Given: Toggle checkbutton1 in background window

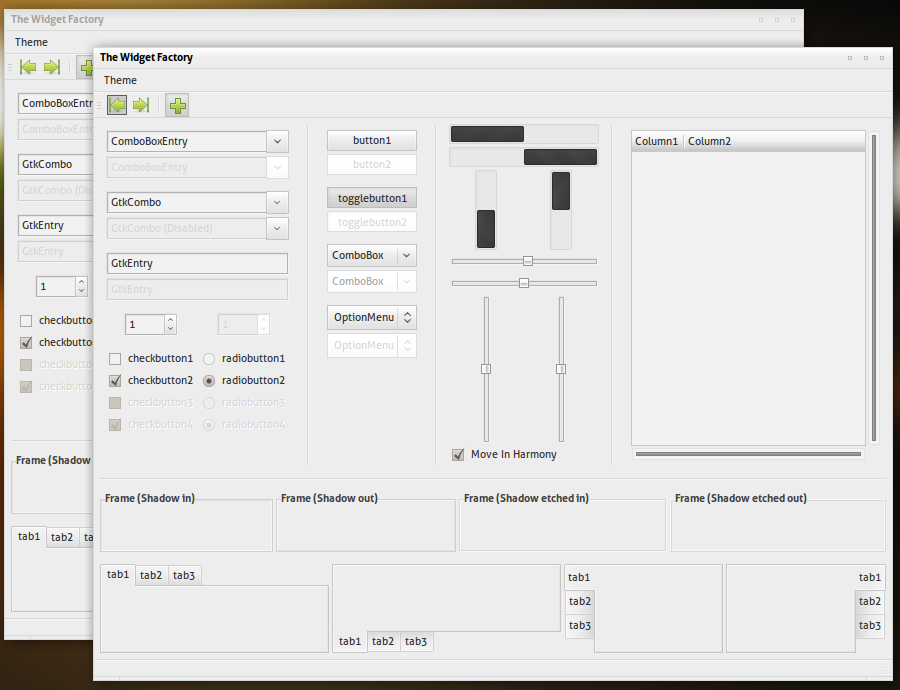Looking at the screenshot, I should tap(26, 321).
